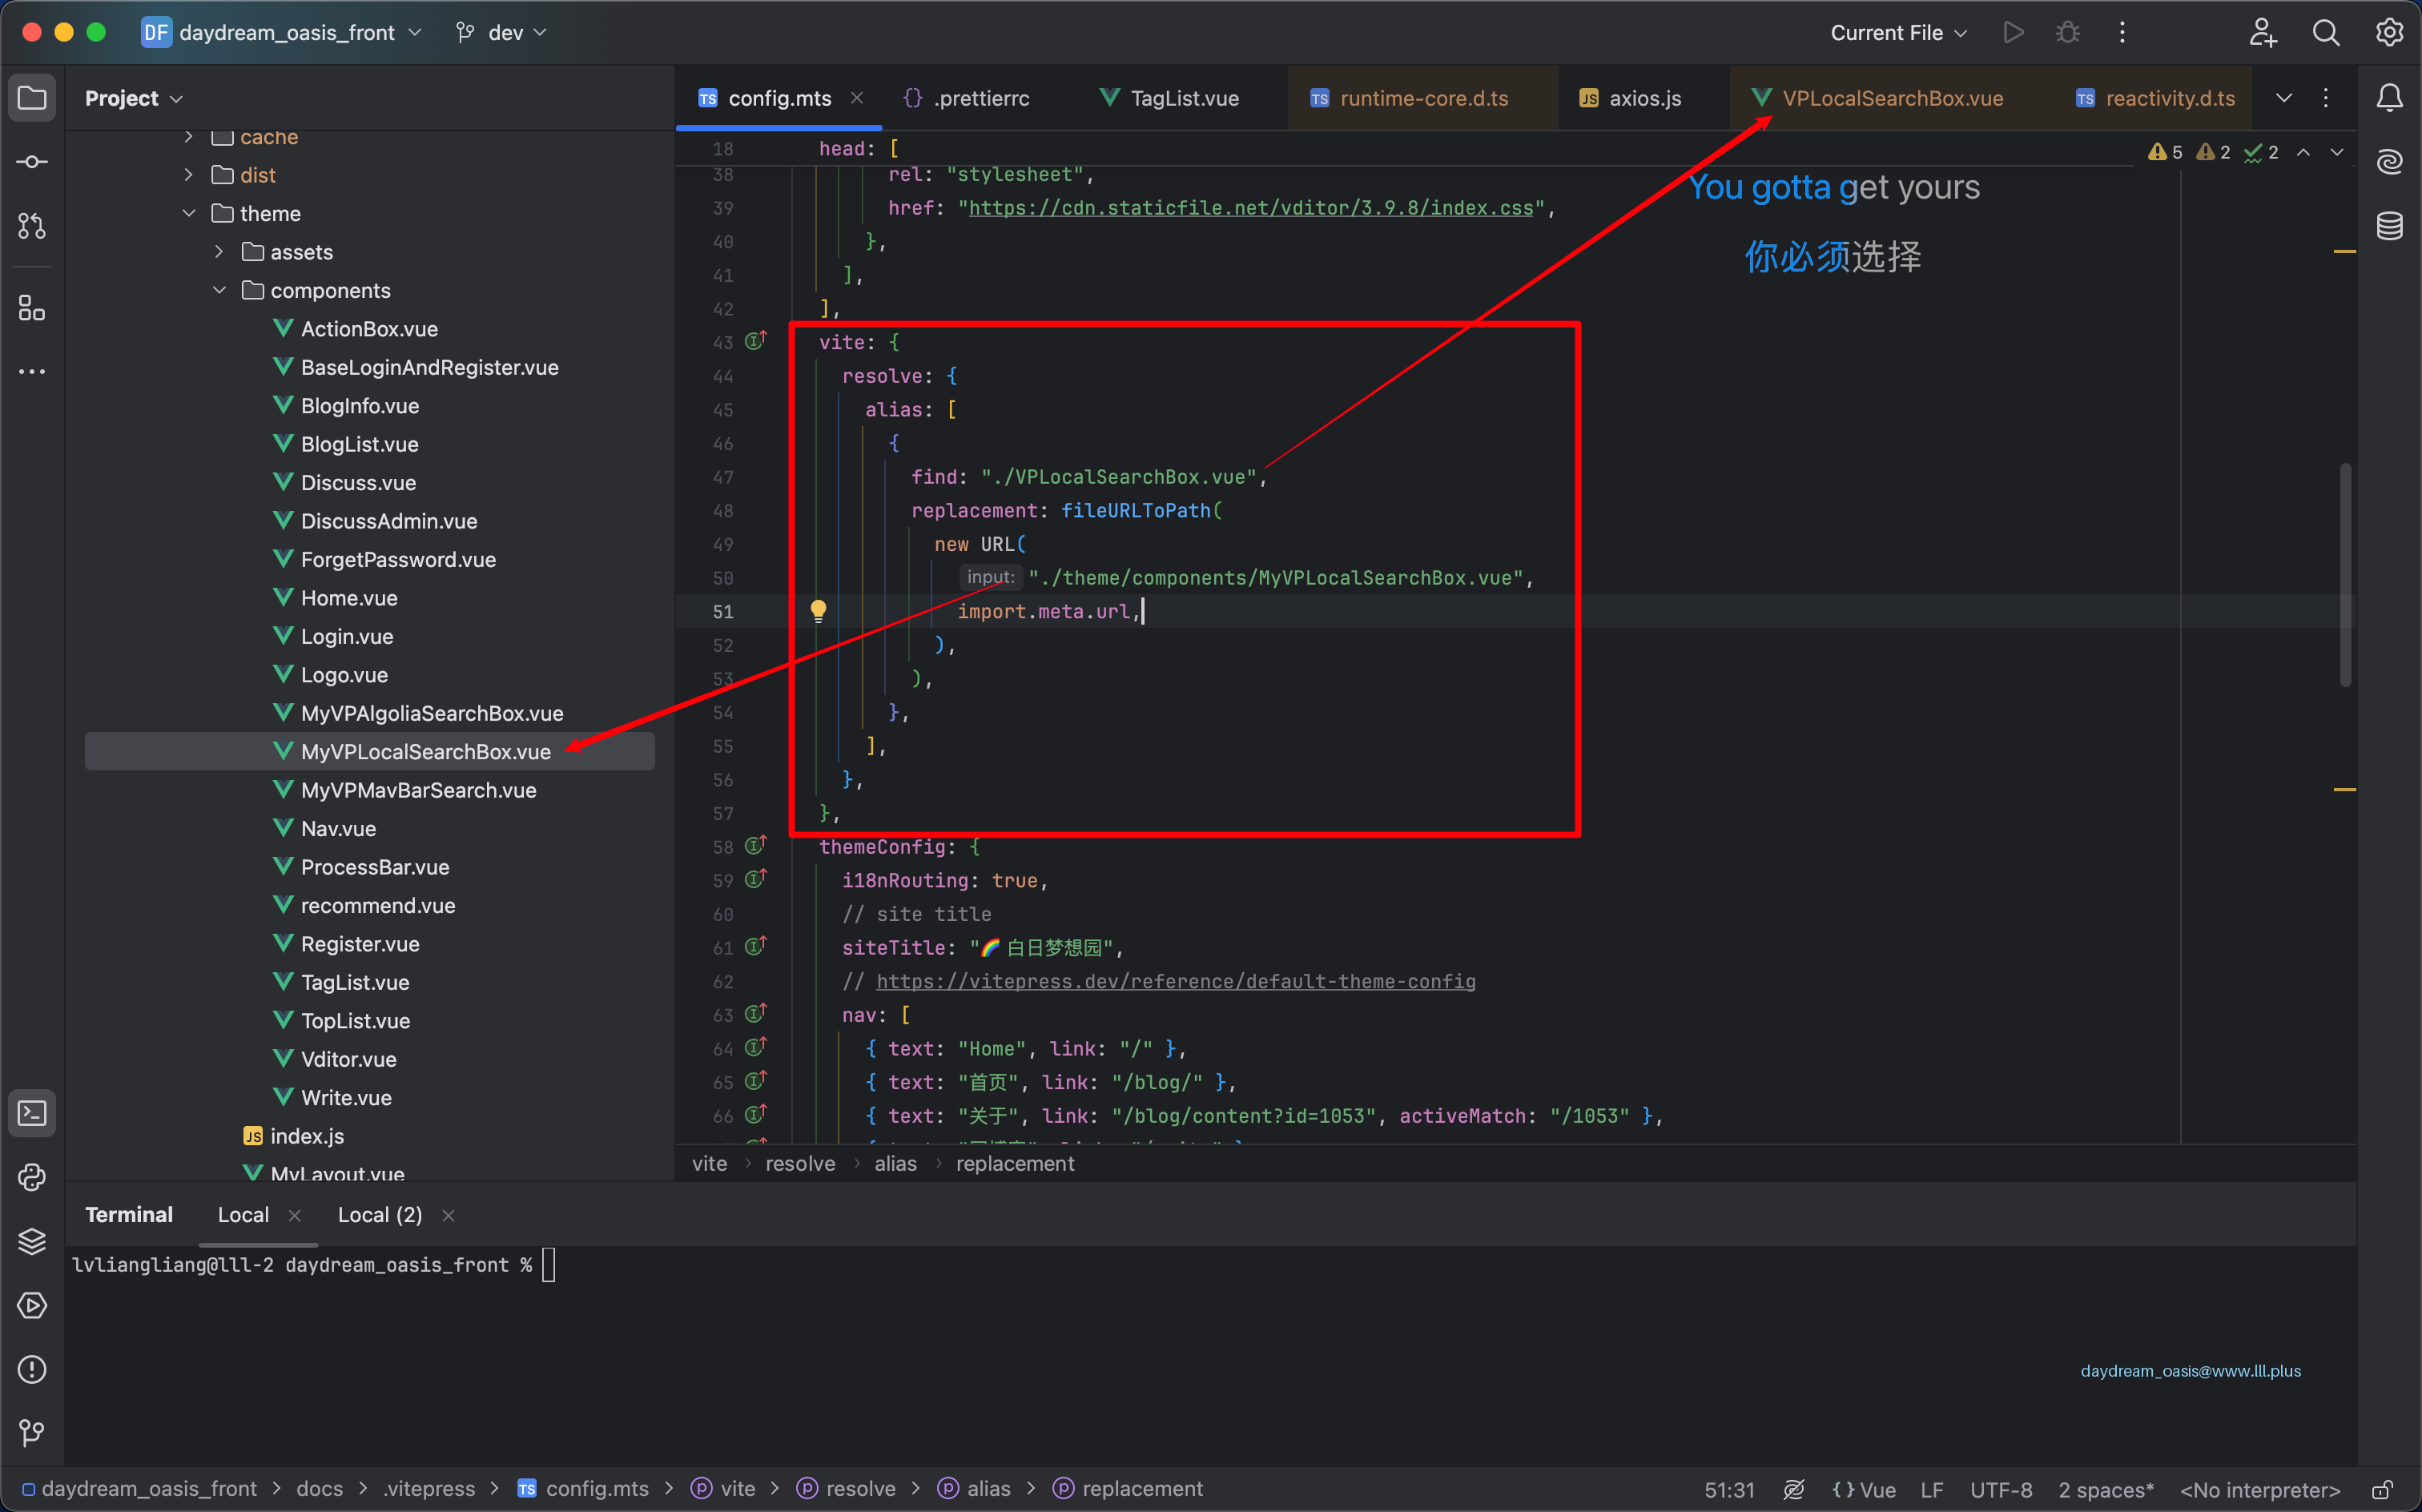Open the Layers icon in sidebar

(x=32, y=1241)
